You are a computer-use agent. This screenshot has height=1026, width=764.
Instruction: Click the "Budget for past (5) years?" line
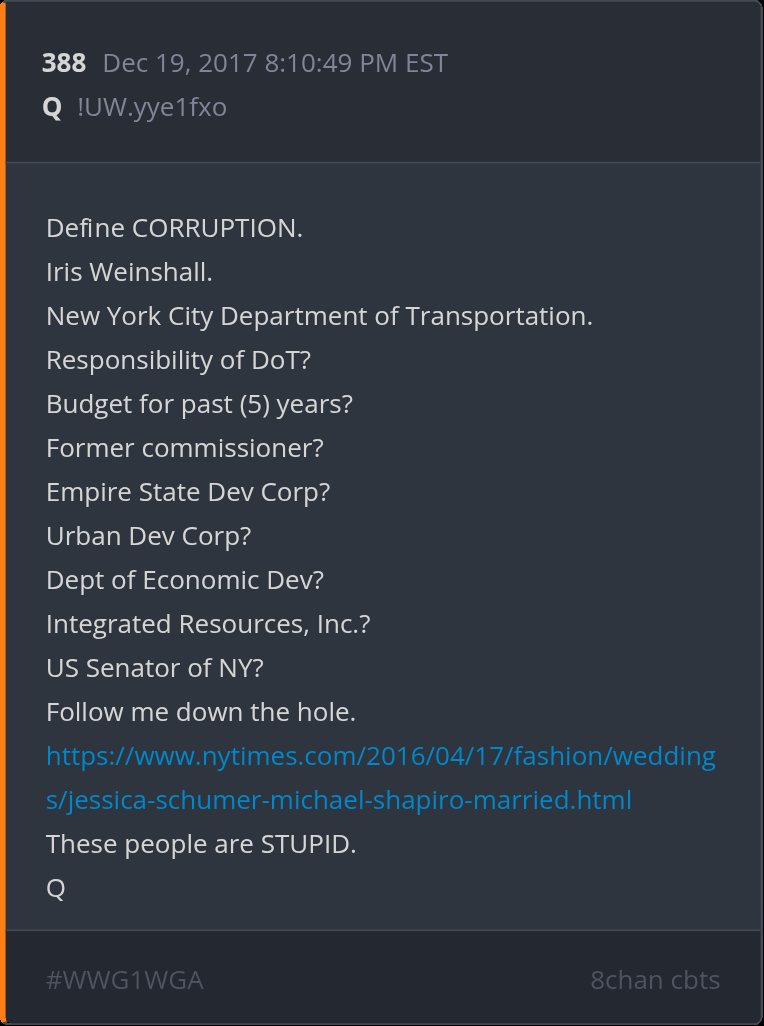point(199,404)
